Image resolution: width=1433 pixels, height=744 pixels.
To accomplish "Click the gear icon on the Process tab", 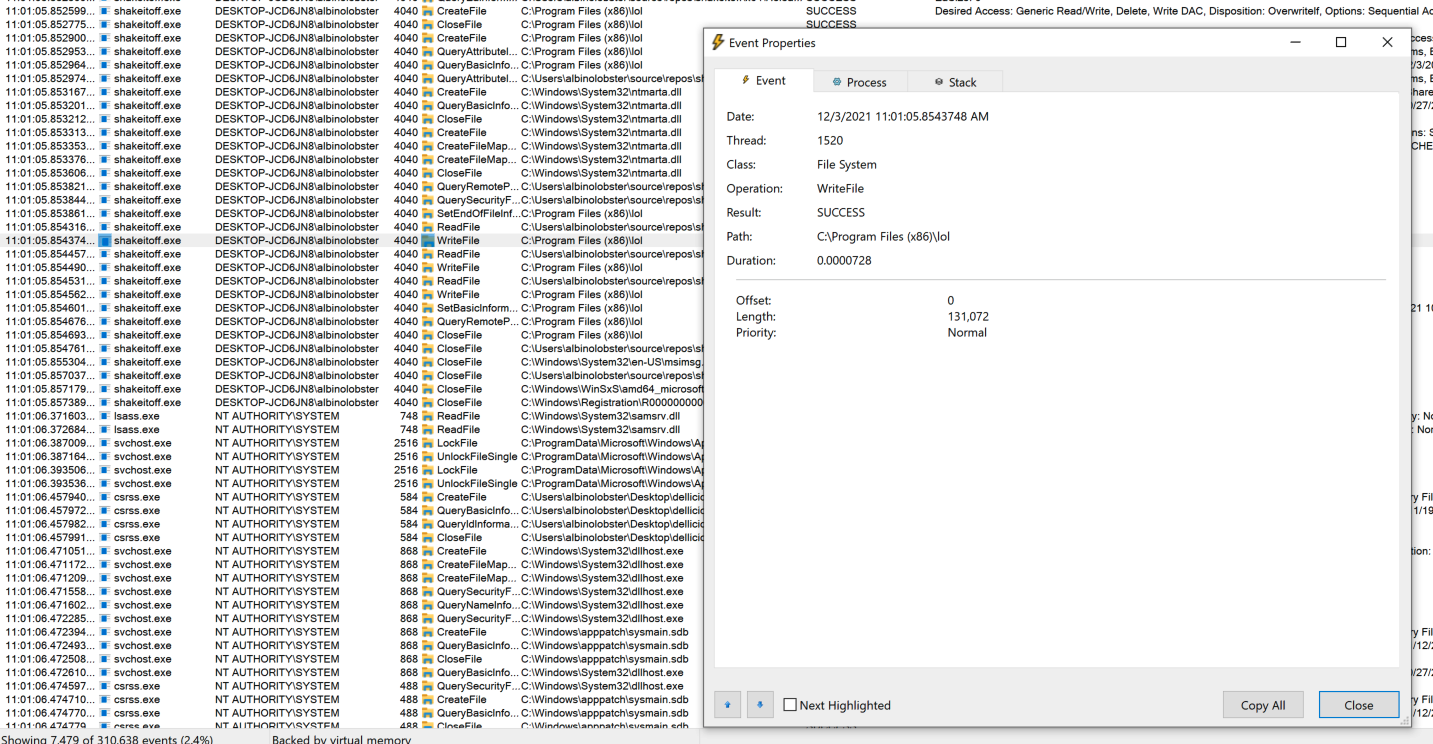I will click(837, 82).
